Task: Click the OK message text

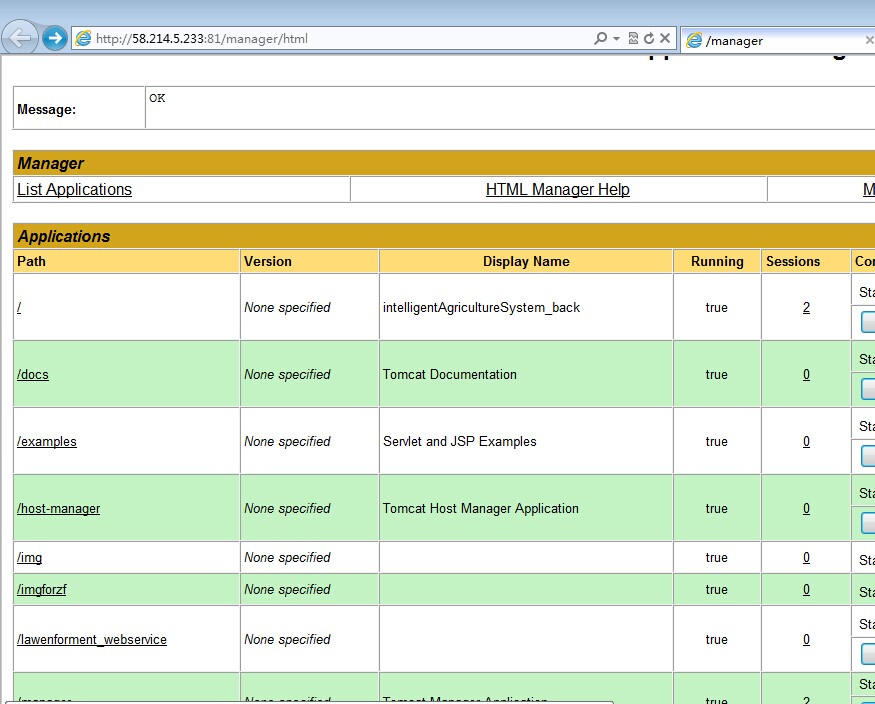Action: click(157, 98)
